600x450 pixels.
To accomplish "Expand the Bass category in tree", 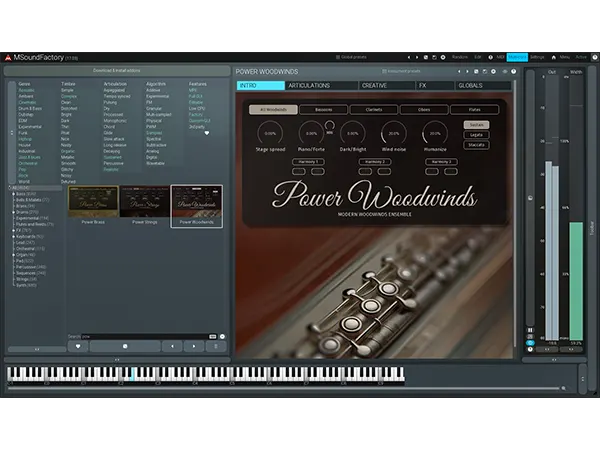I will pos(13,194).
